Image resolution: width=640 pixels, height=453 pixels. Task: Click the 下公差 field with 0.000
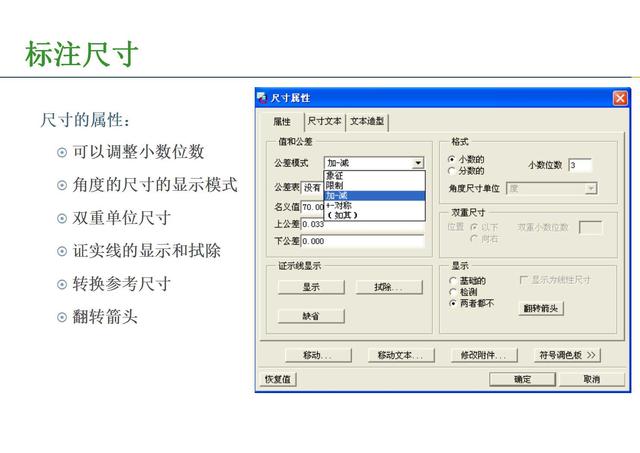(362, 241)
